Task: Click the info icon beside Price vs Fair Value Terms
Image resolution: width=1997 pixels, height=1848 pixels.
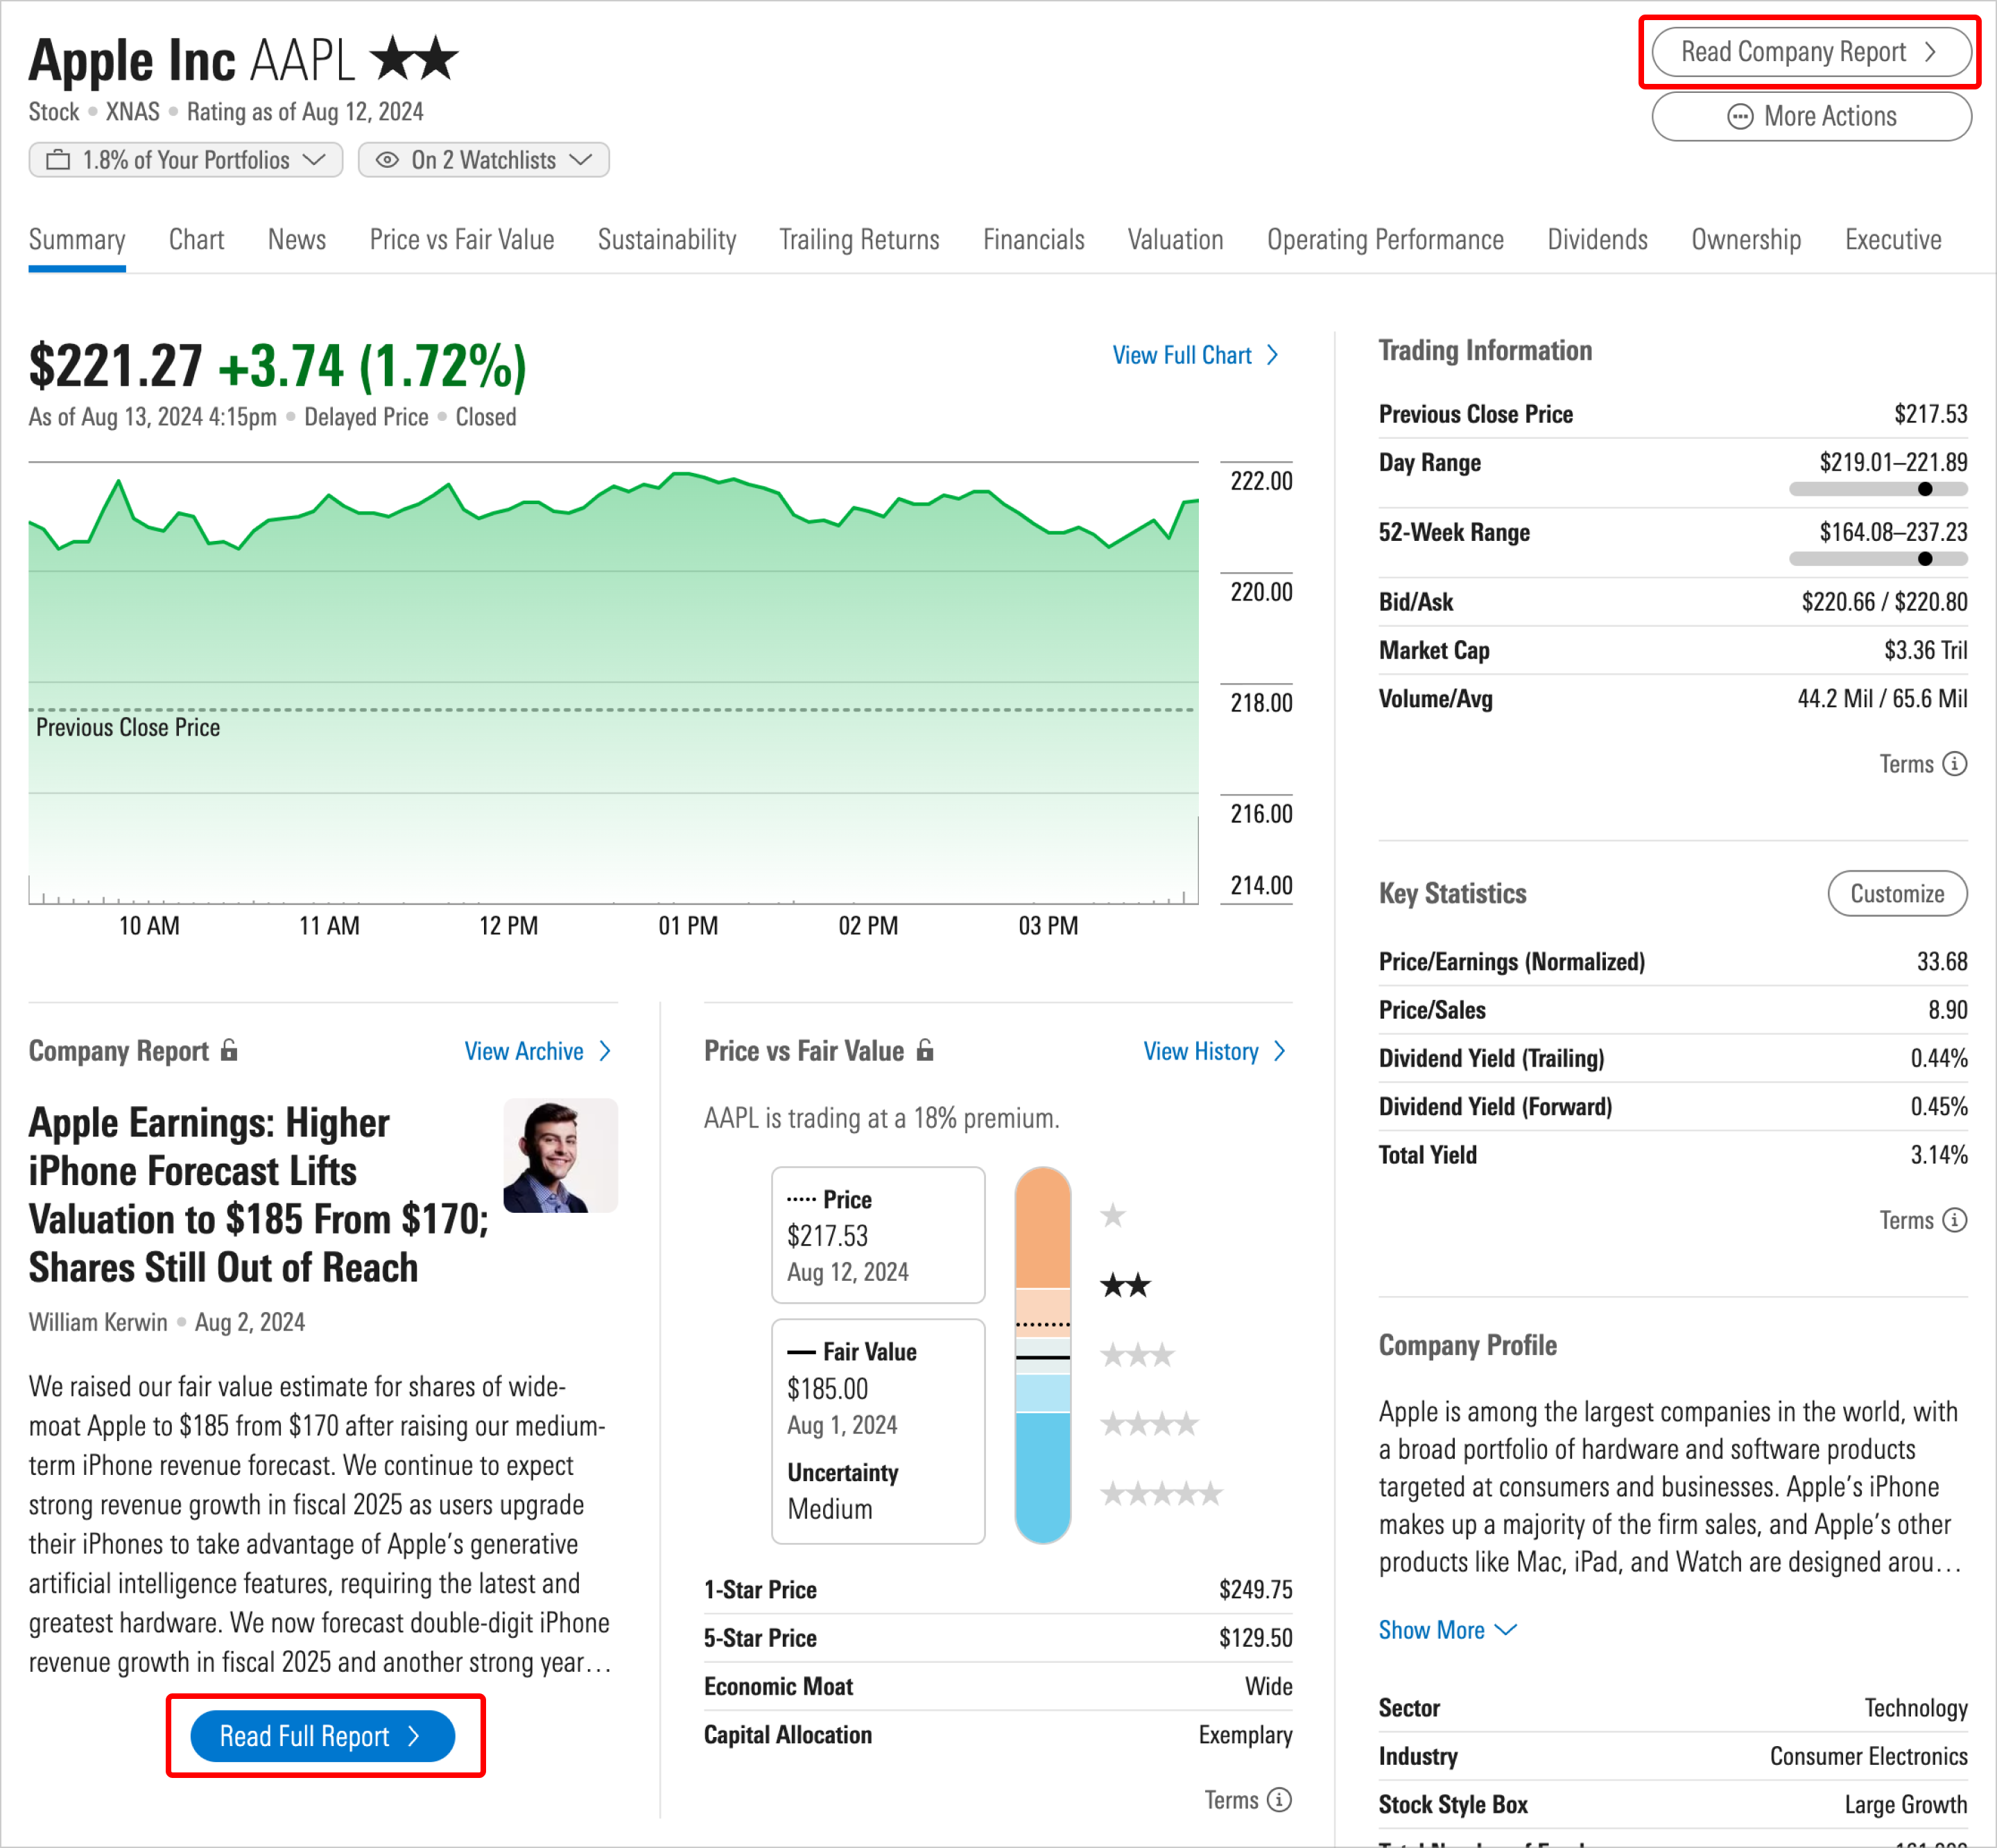Action: 1279,1800
